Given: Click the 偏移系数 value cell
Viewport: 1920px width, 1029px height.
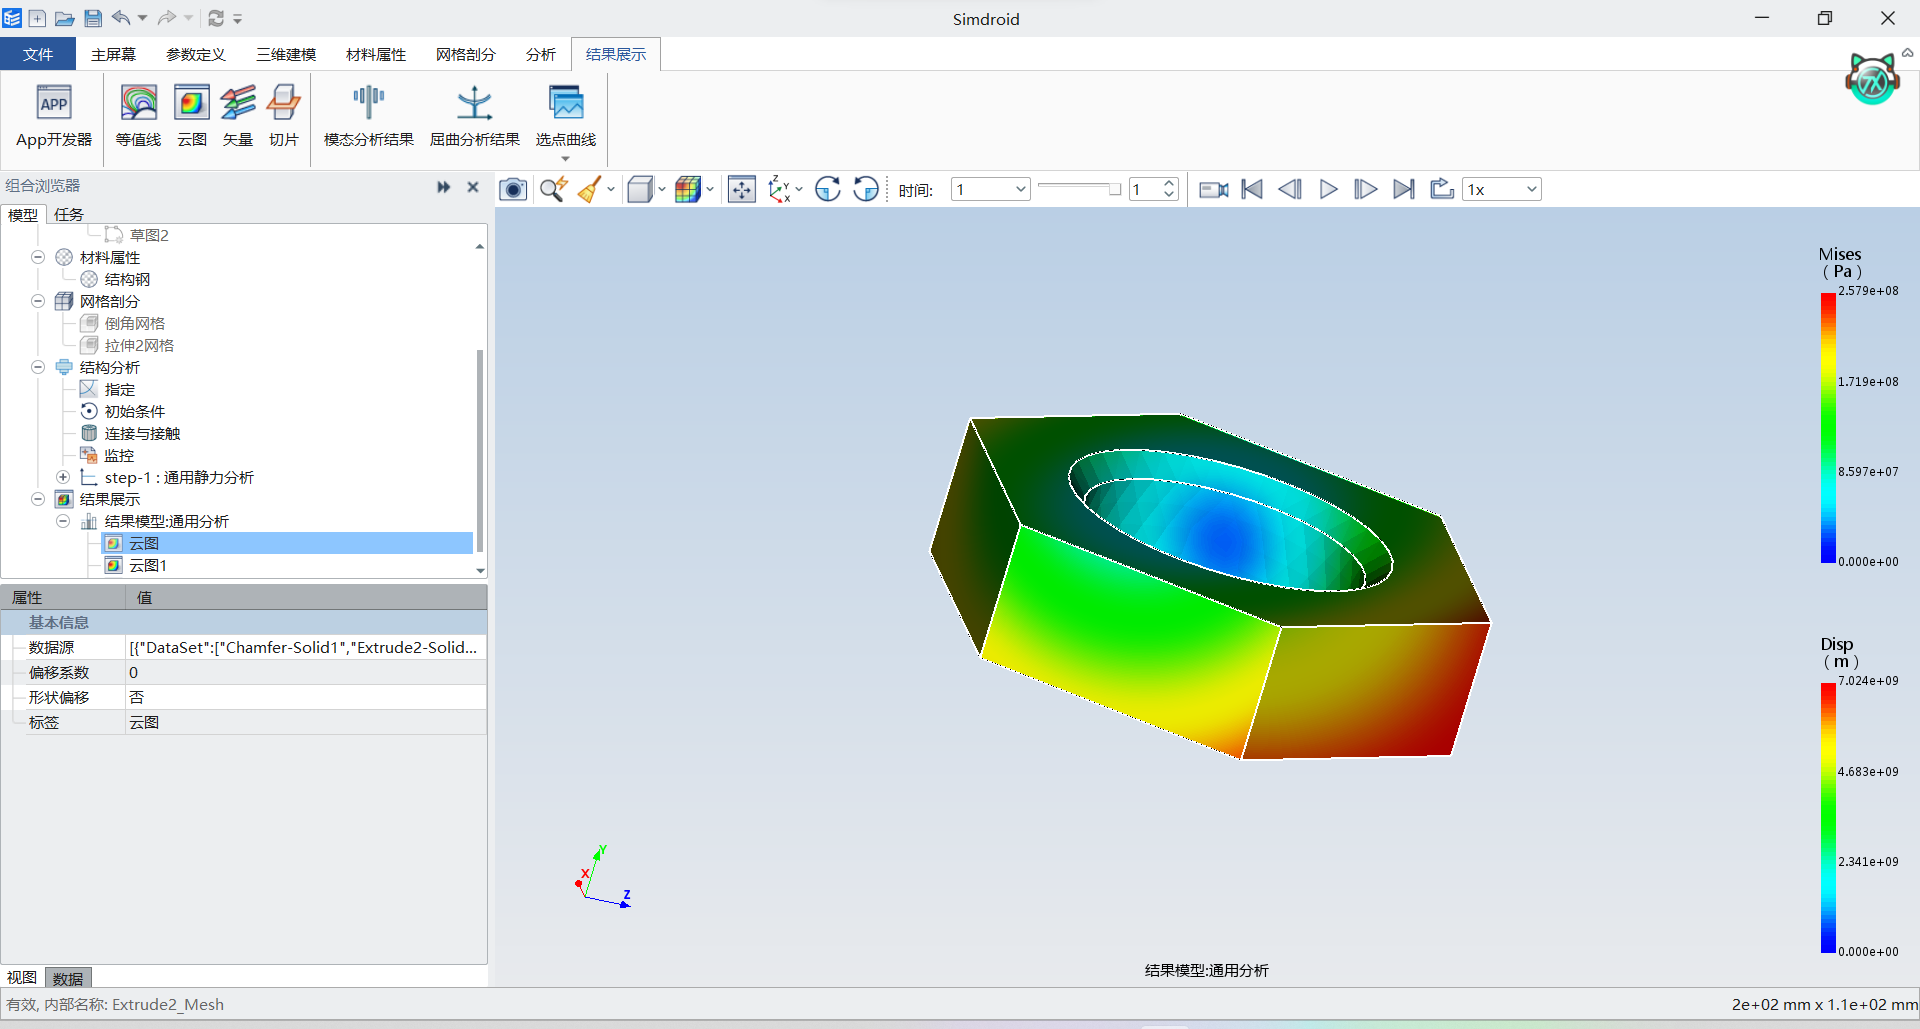Looking at the screenshot, I should (306, 672).
